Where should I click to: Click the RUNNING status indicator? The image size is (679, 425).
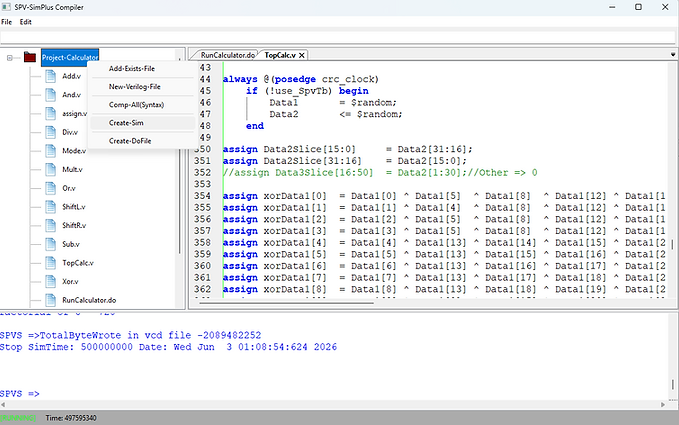point(18,418)
